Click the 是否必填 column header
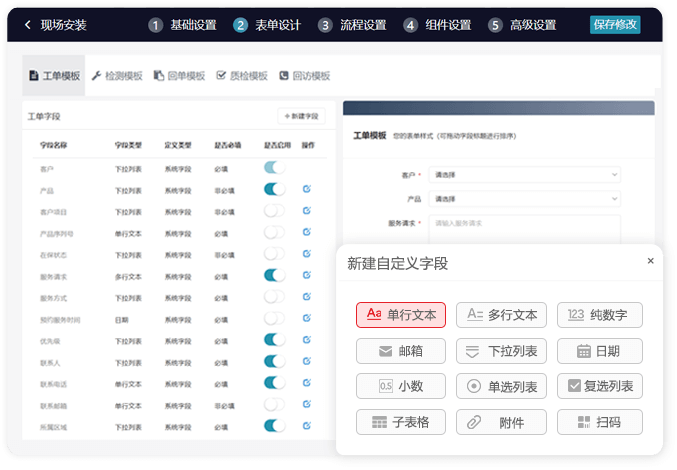Screen dimensions: 677x470 [228, 145]
